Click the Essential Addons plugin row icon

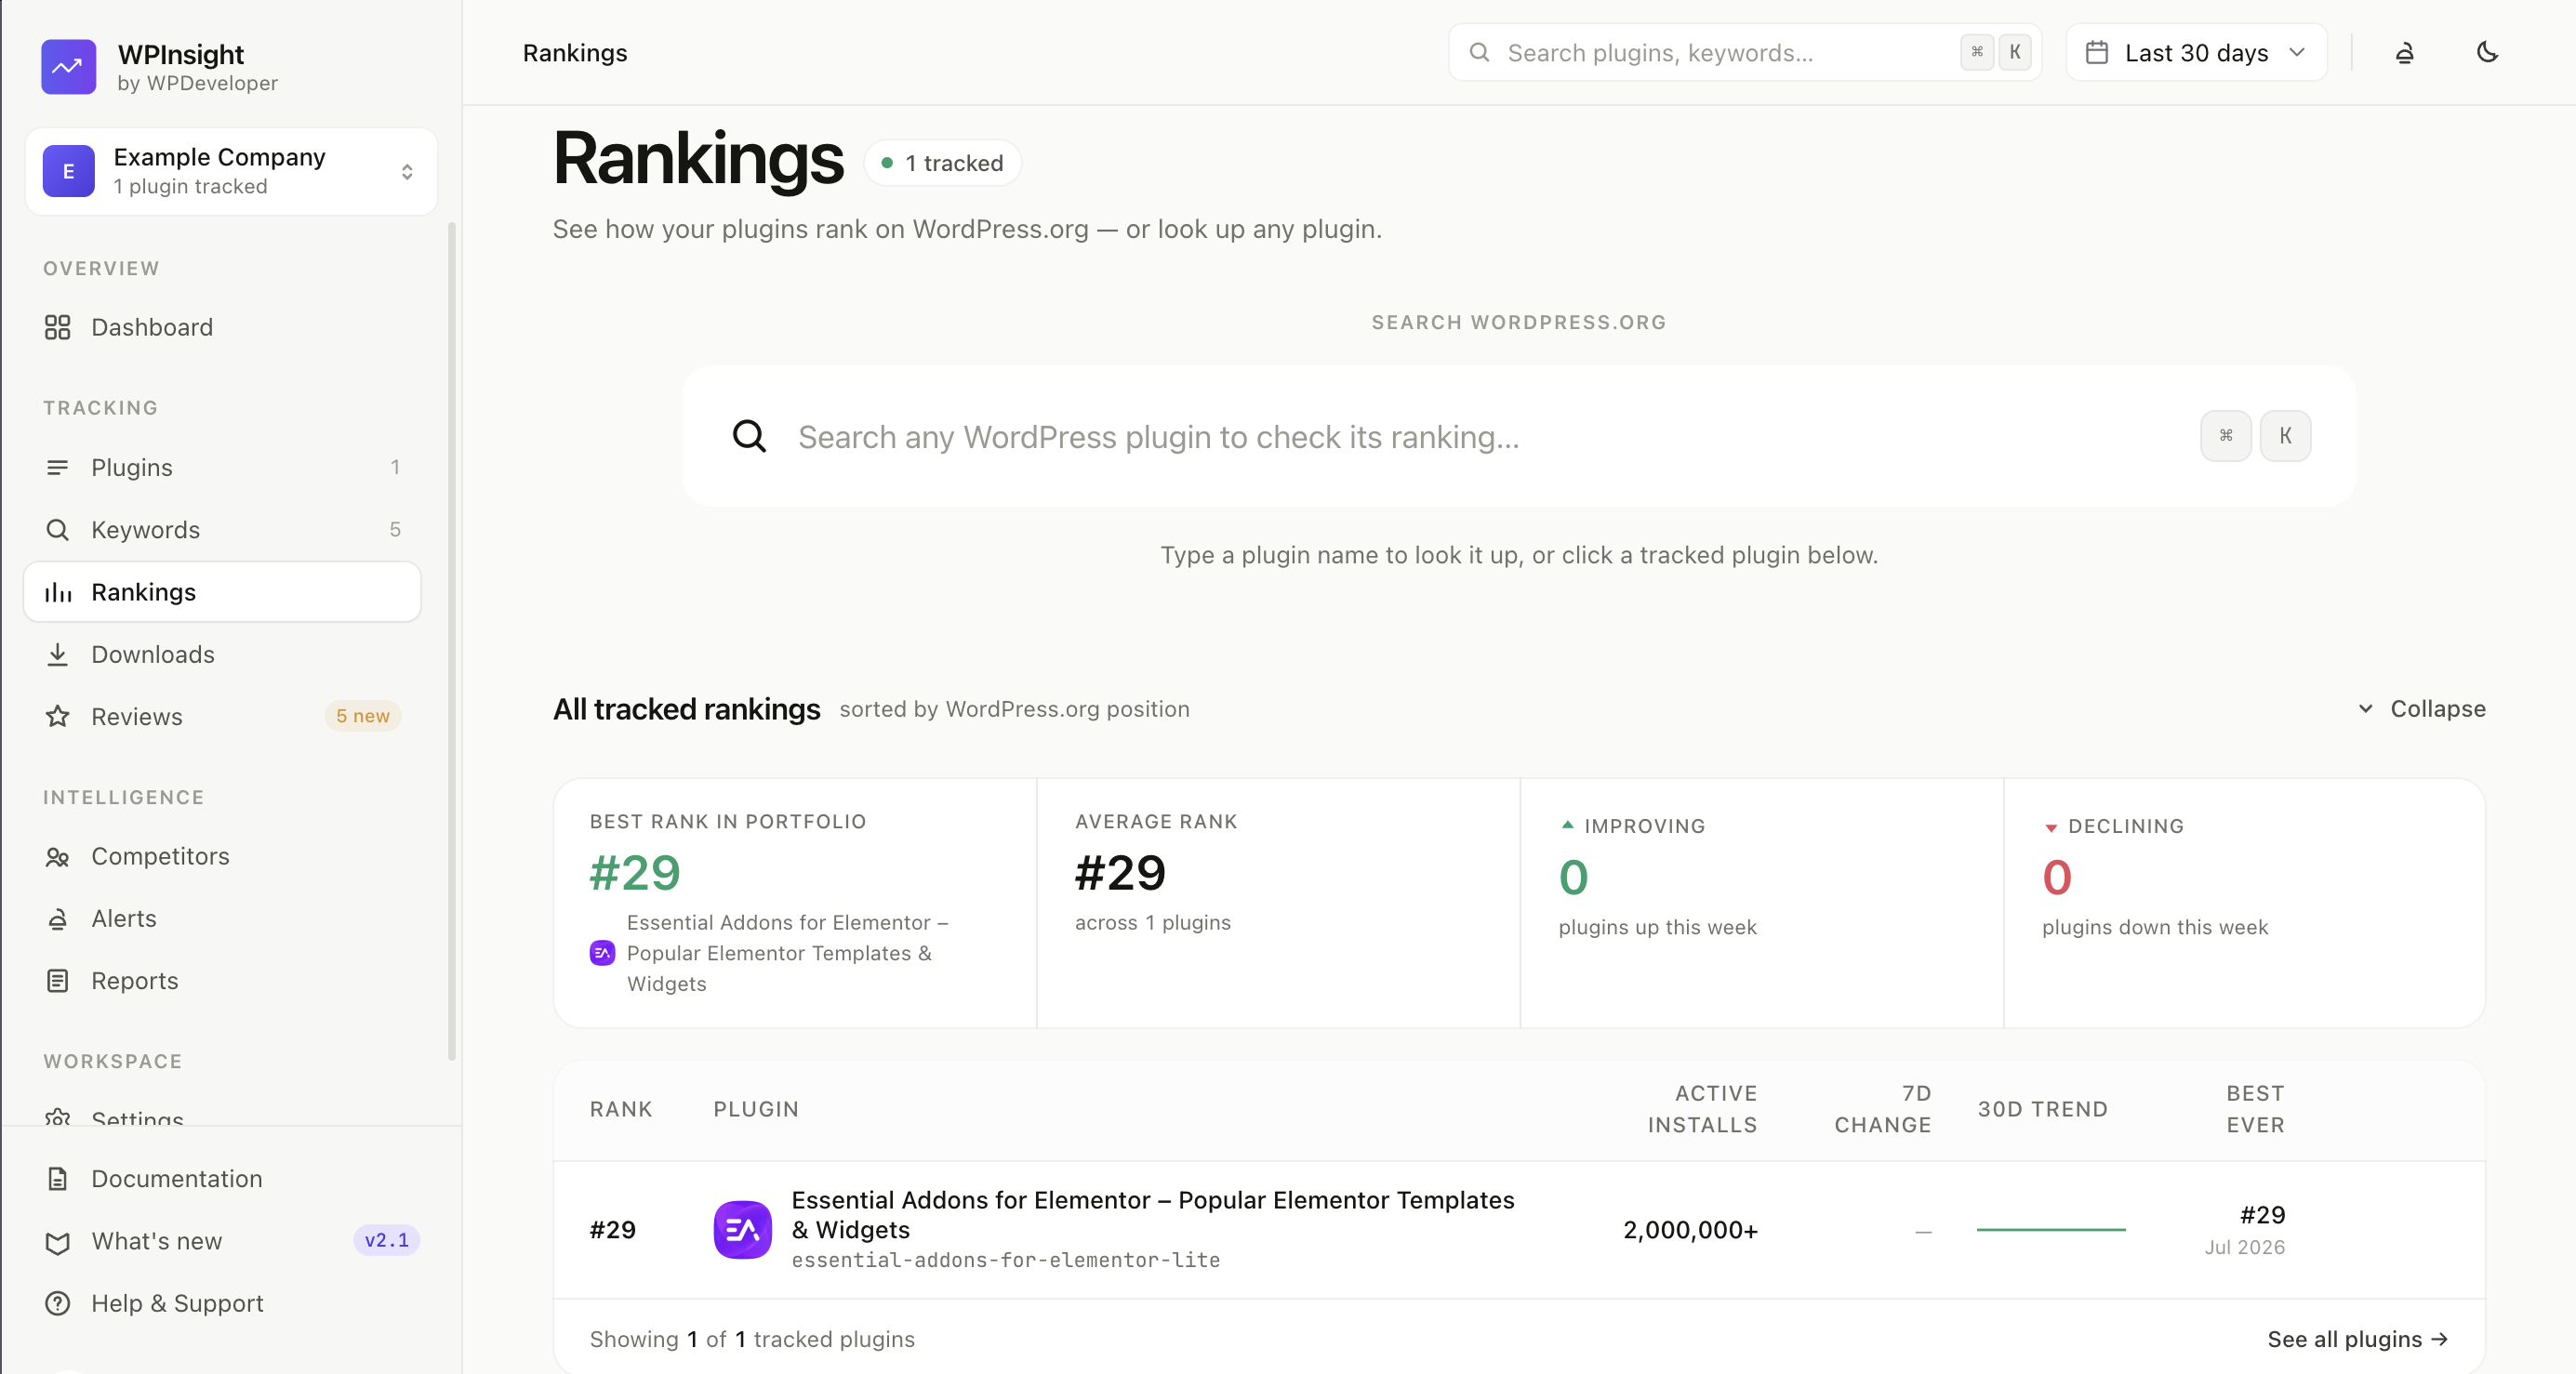(x=742, y=1229)
